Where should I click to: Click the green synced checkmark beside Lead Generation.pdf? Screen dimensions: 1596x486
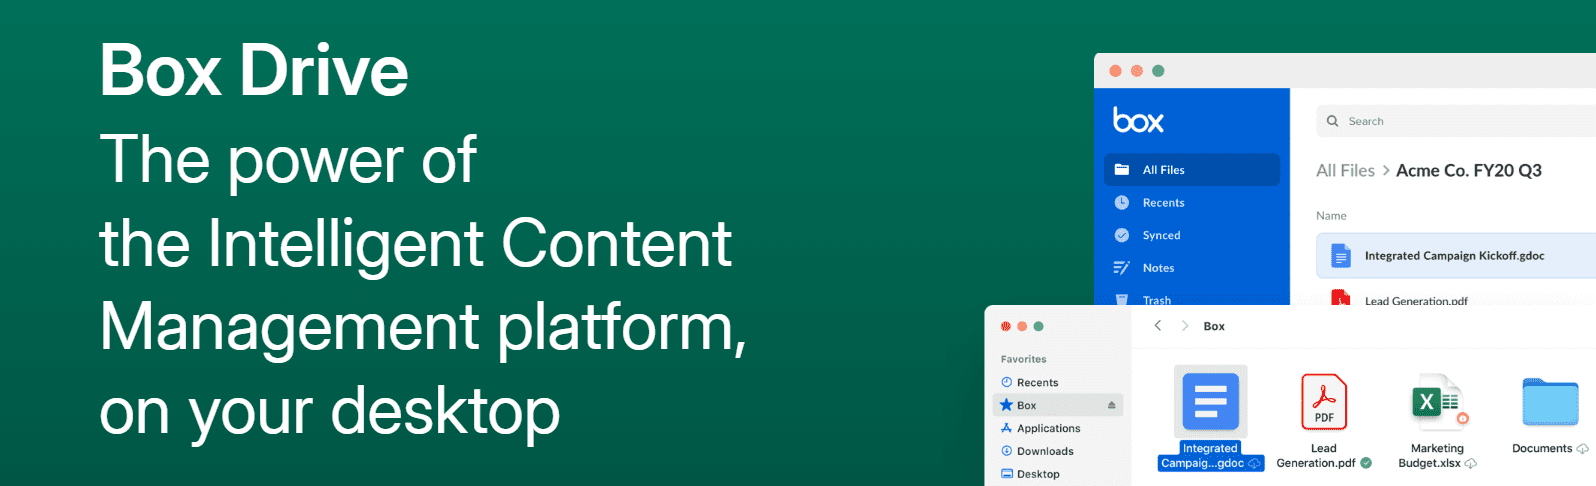coord(1366,463)
